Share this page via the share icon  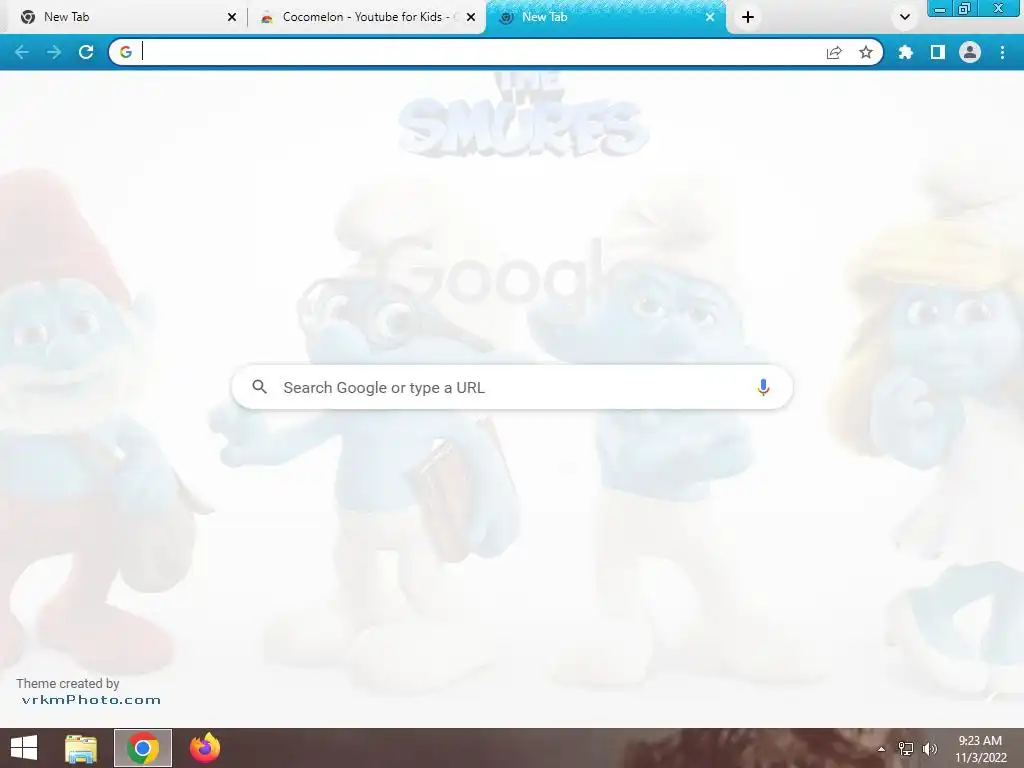(834, 52)
